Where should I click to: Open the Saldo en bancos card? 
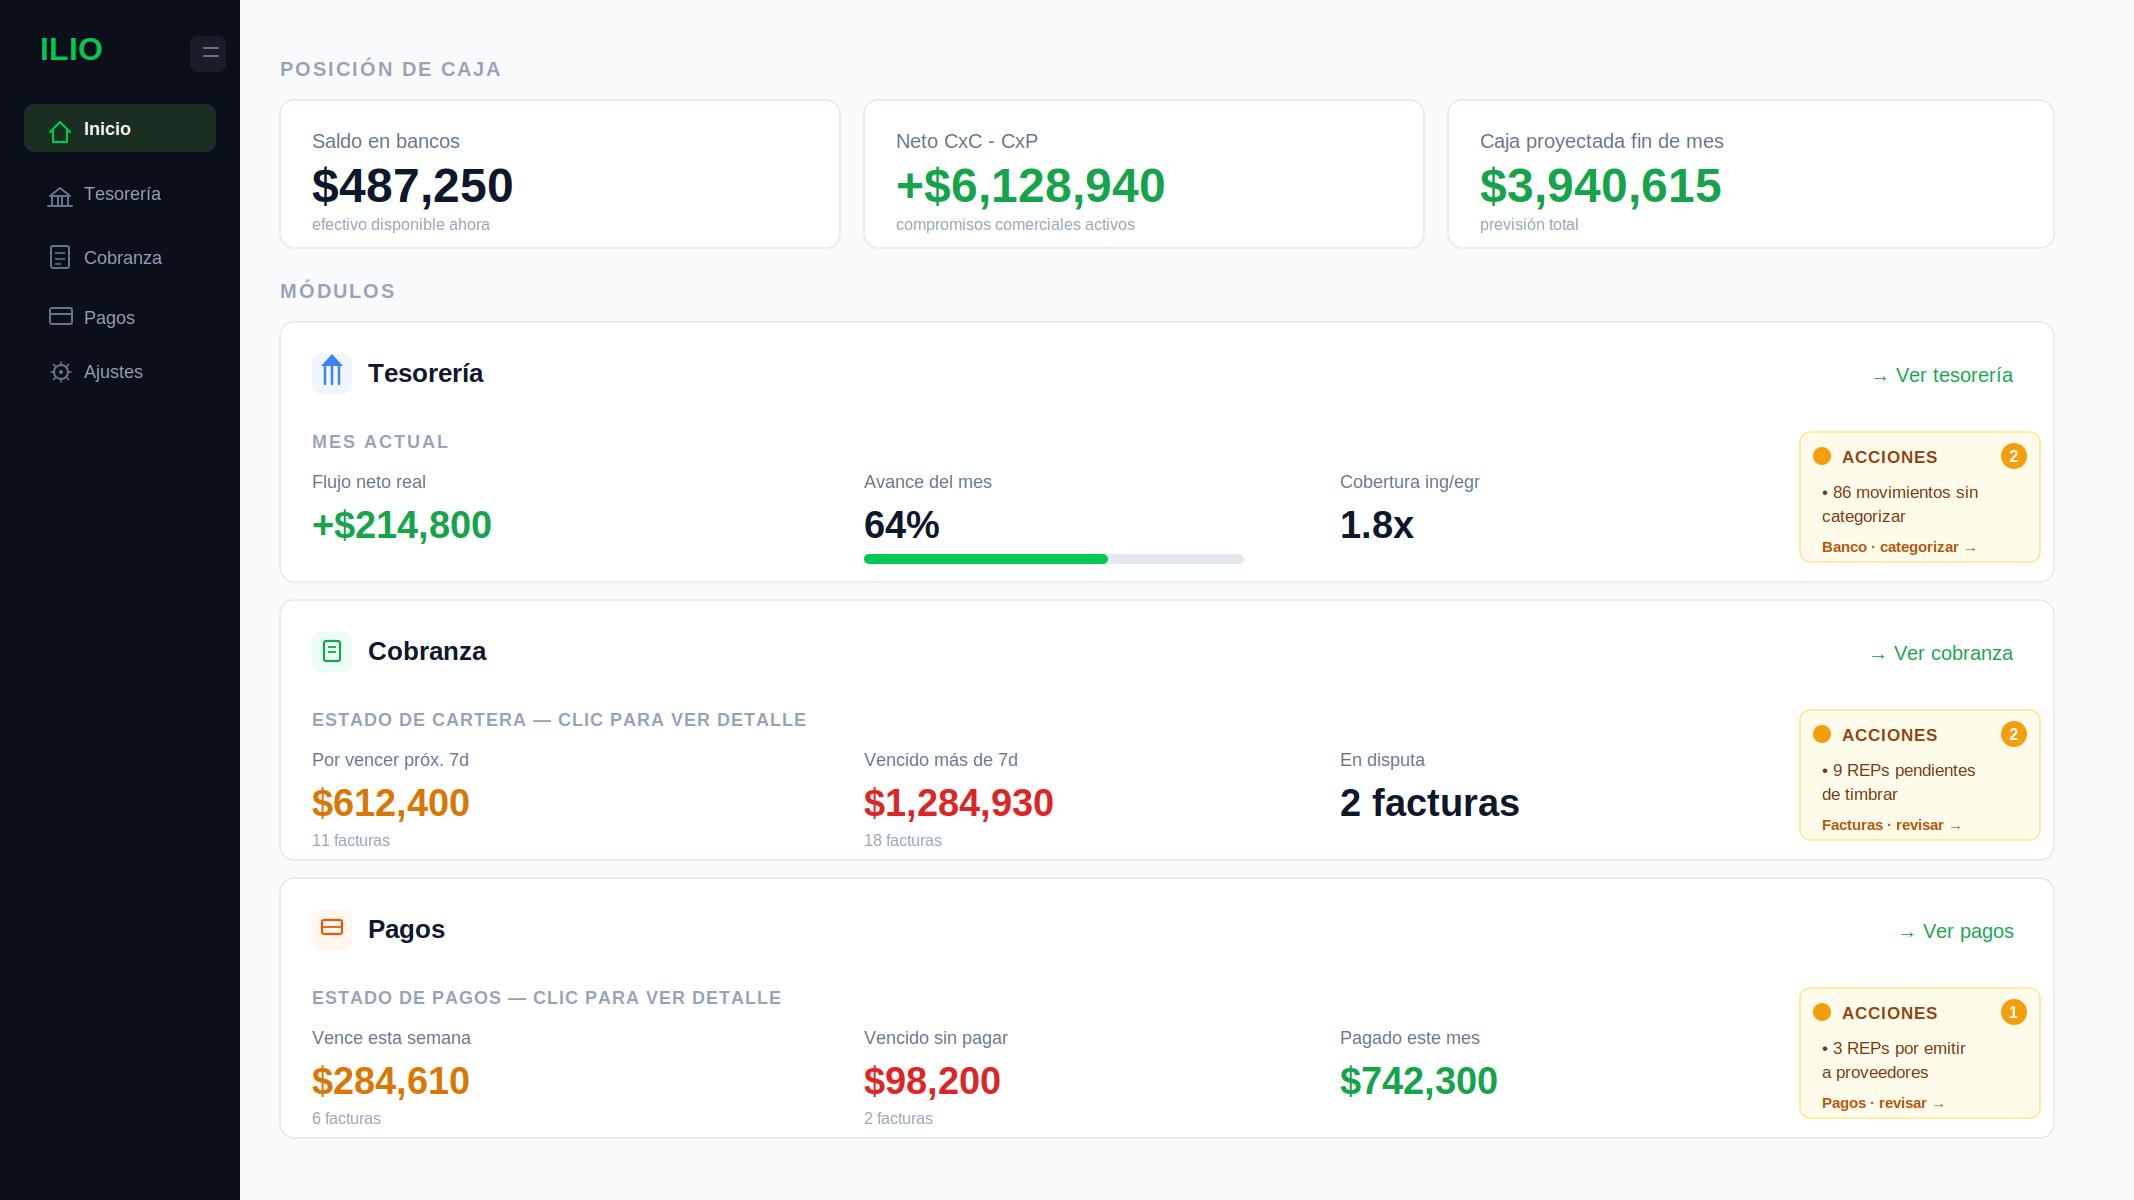pyautogui.click(x=560, y=174)
